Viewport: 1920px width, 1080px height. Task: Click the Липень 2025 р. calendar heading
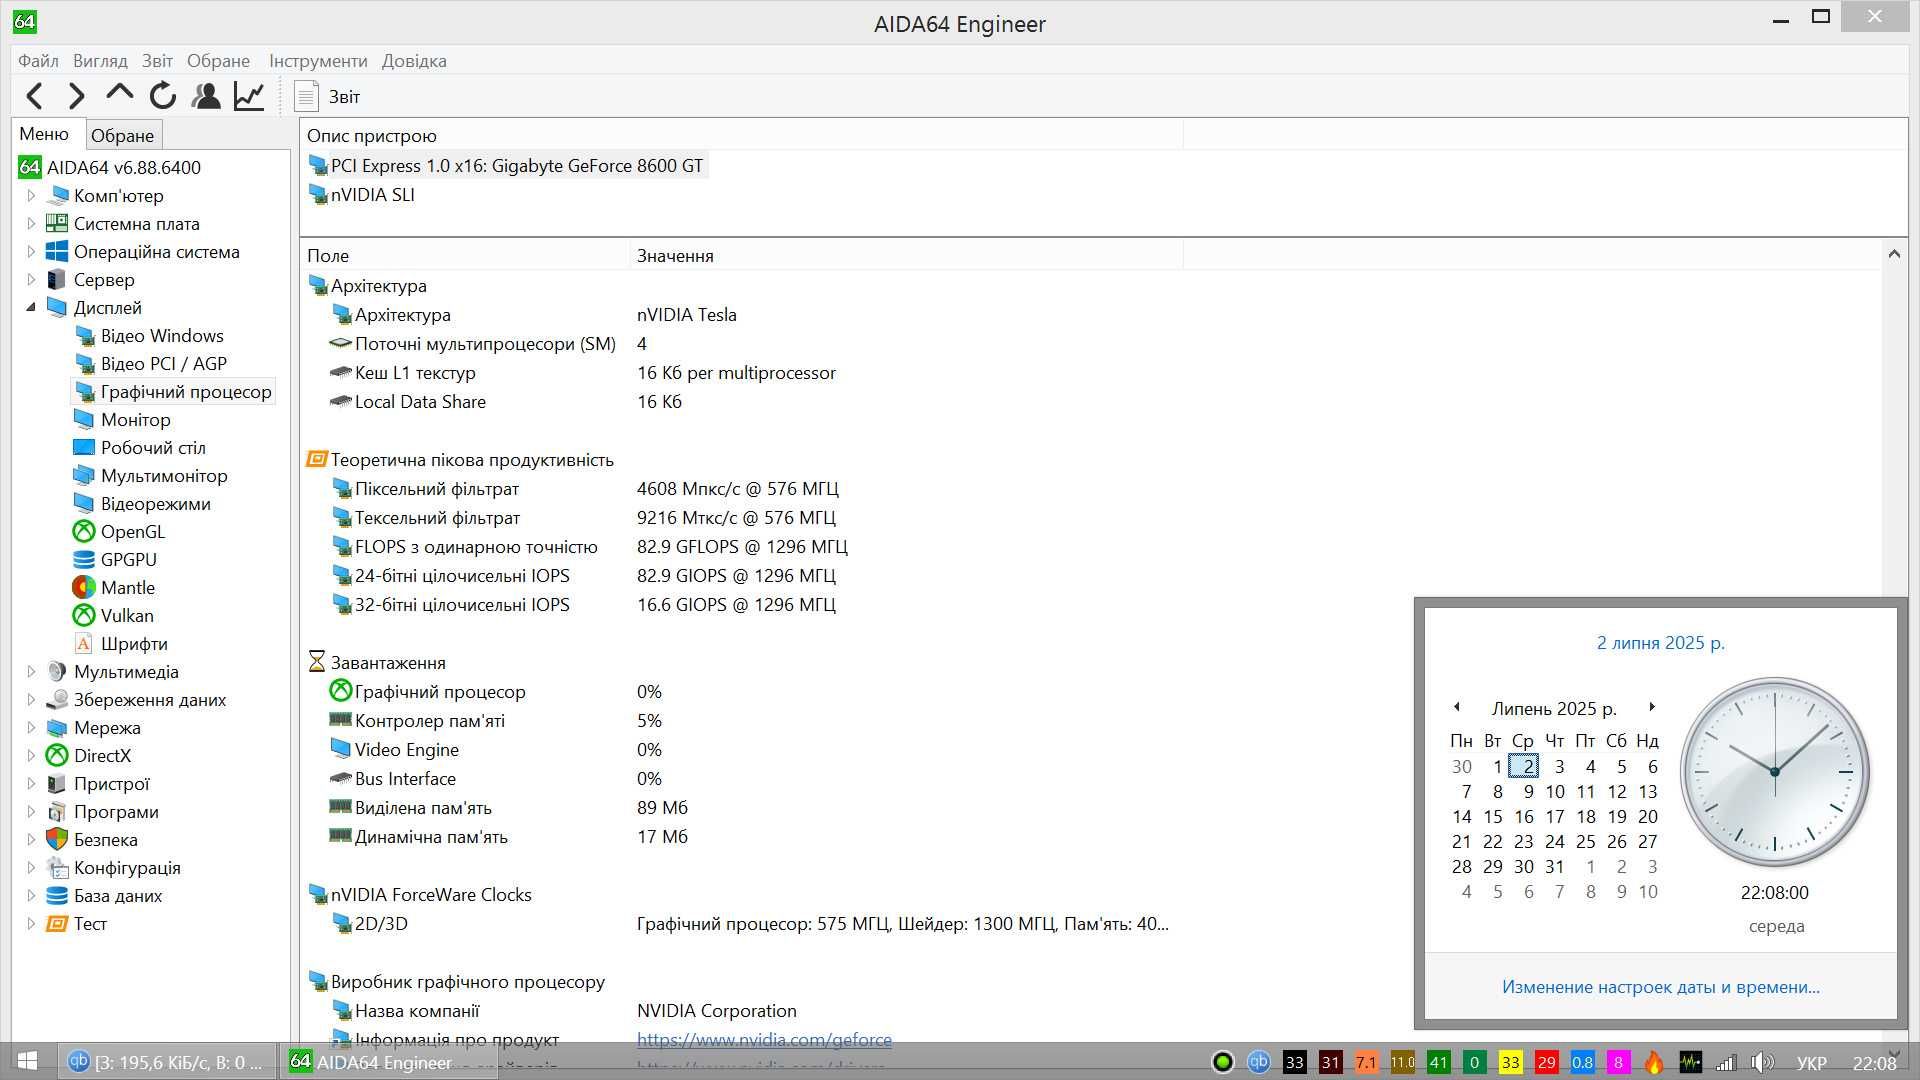point(1554,709)
